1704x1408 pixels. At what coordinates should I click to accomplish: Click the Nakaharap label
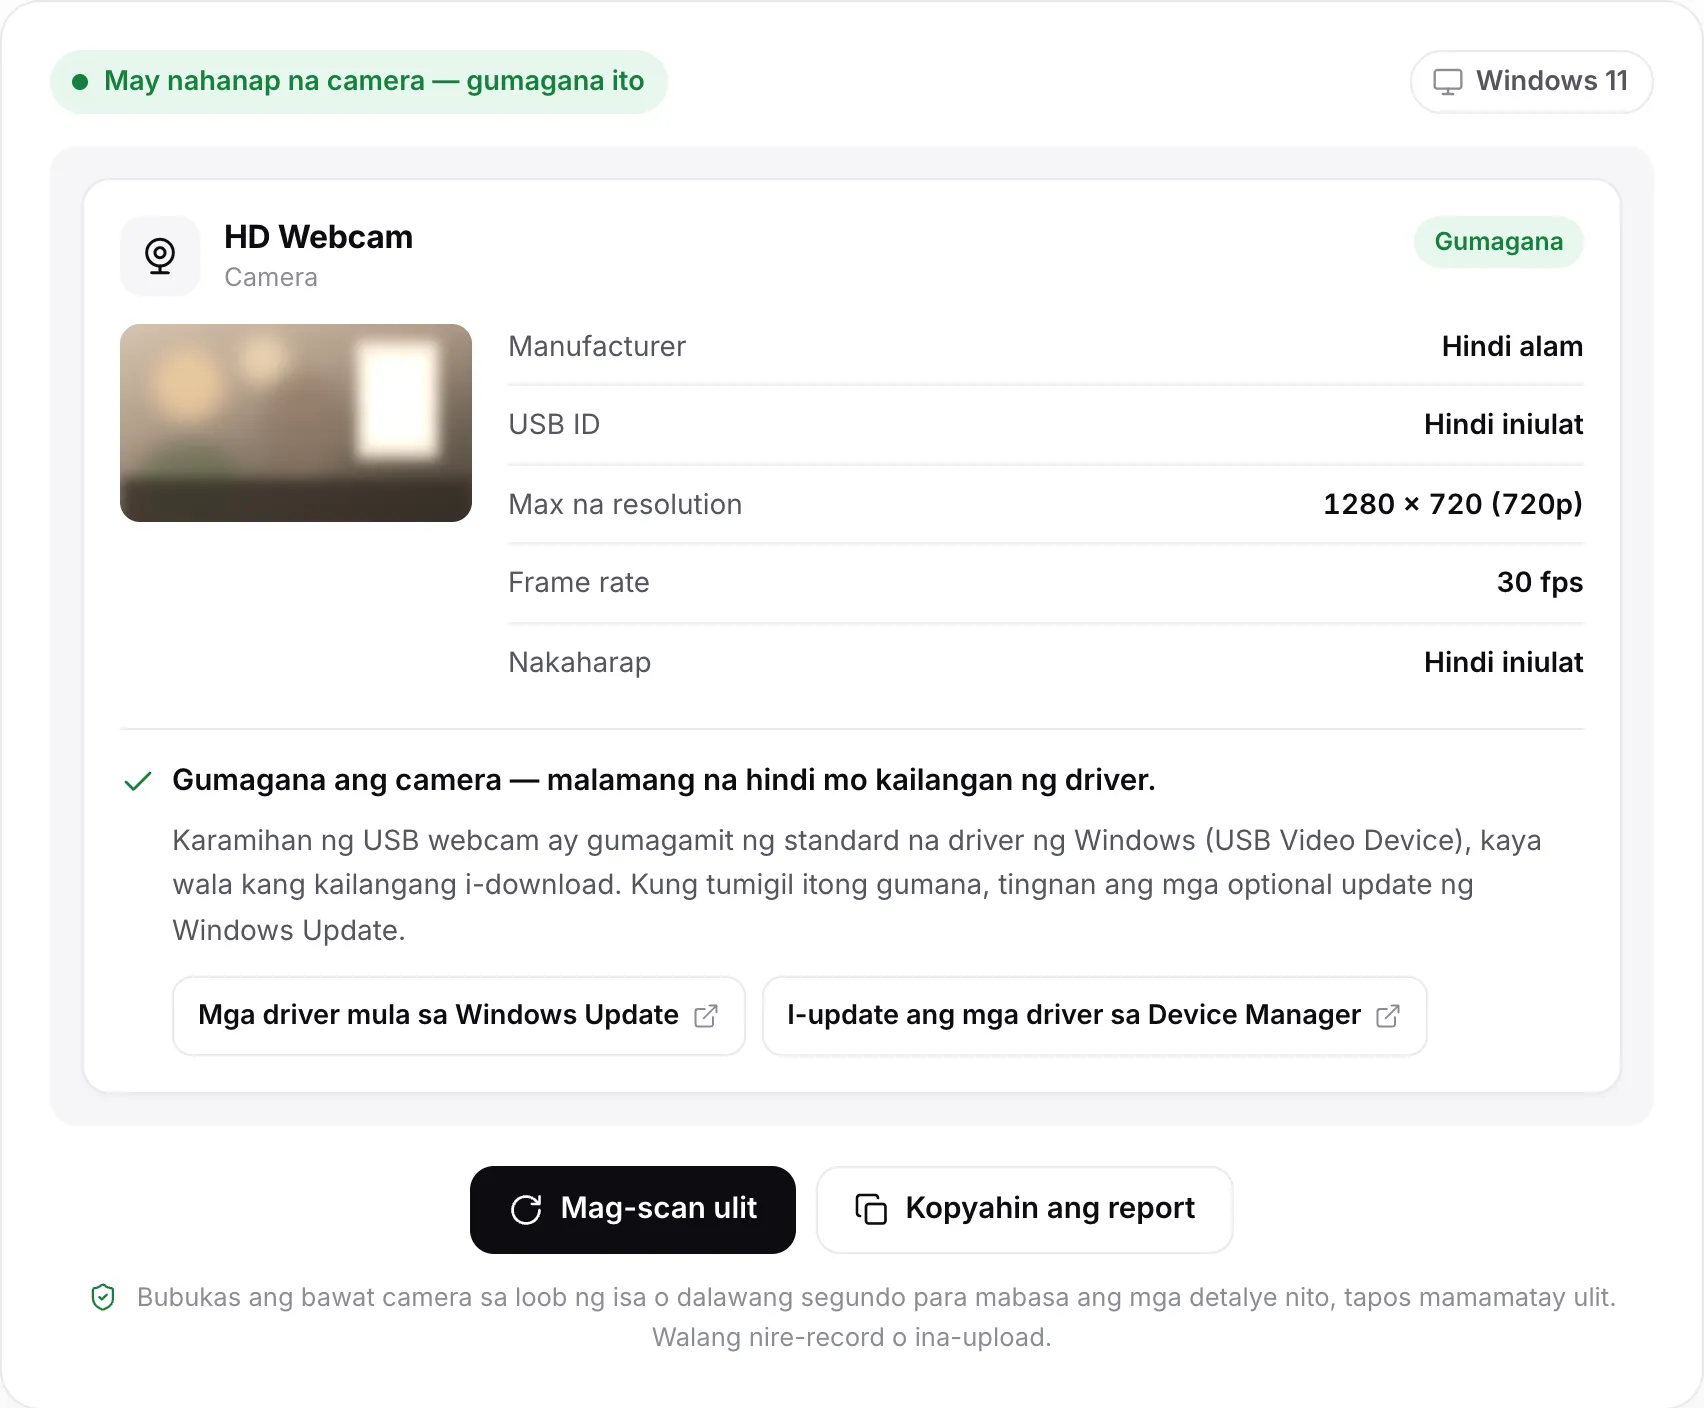click(x=580, y=662)
